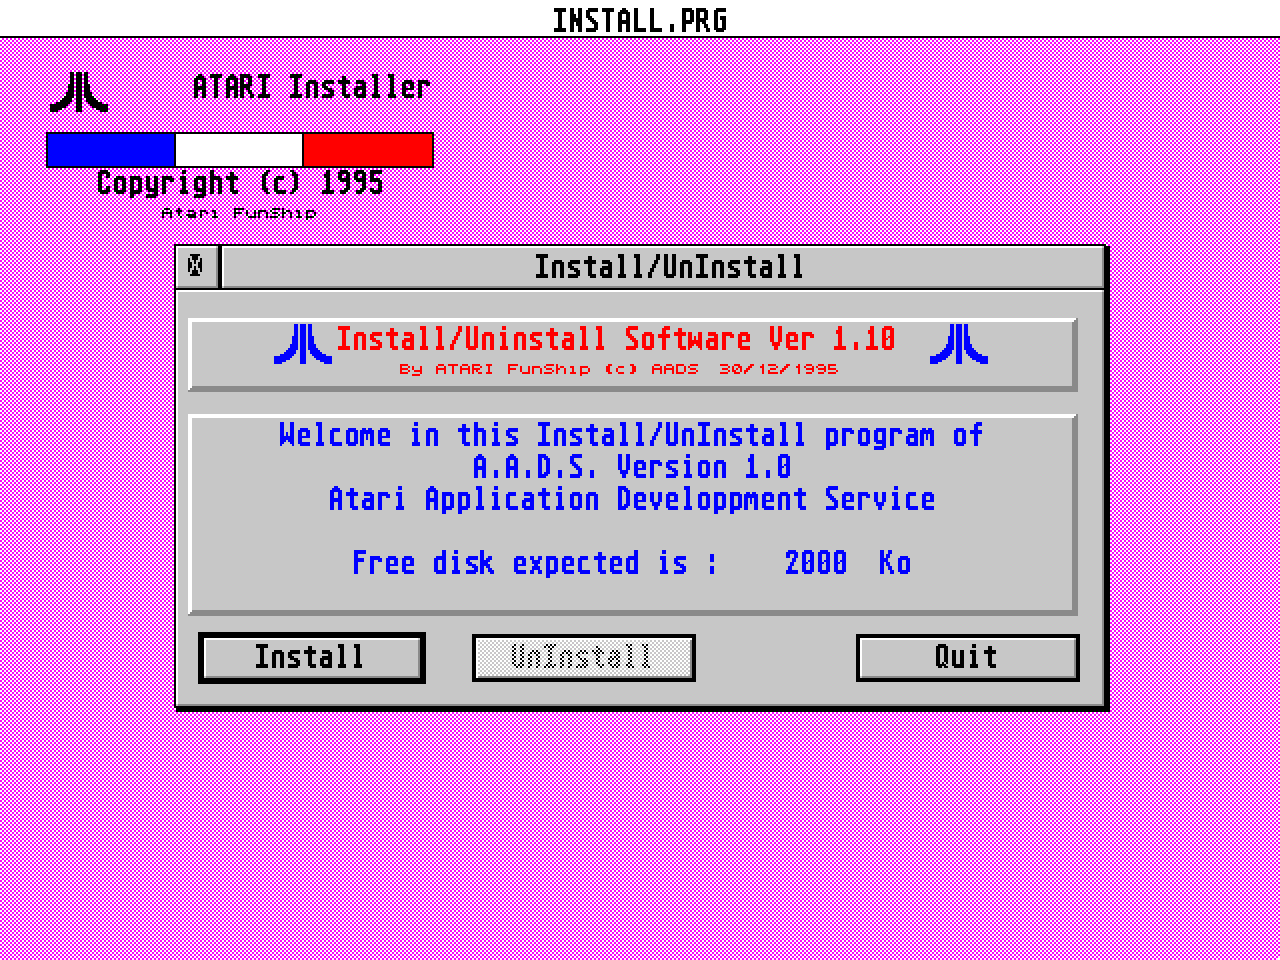Click the 'Atari Application Developpment Service' line
The image size is (1280, 960).
(632, 499)
